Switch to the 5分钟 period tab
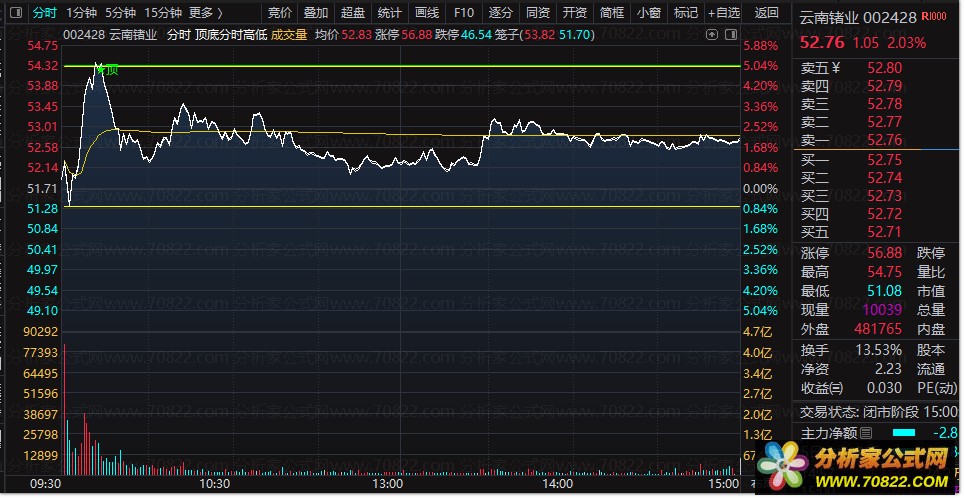 [121, 13]
